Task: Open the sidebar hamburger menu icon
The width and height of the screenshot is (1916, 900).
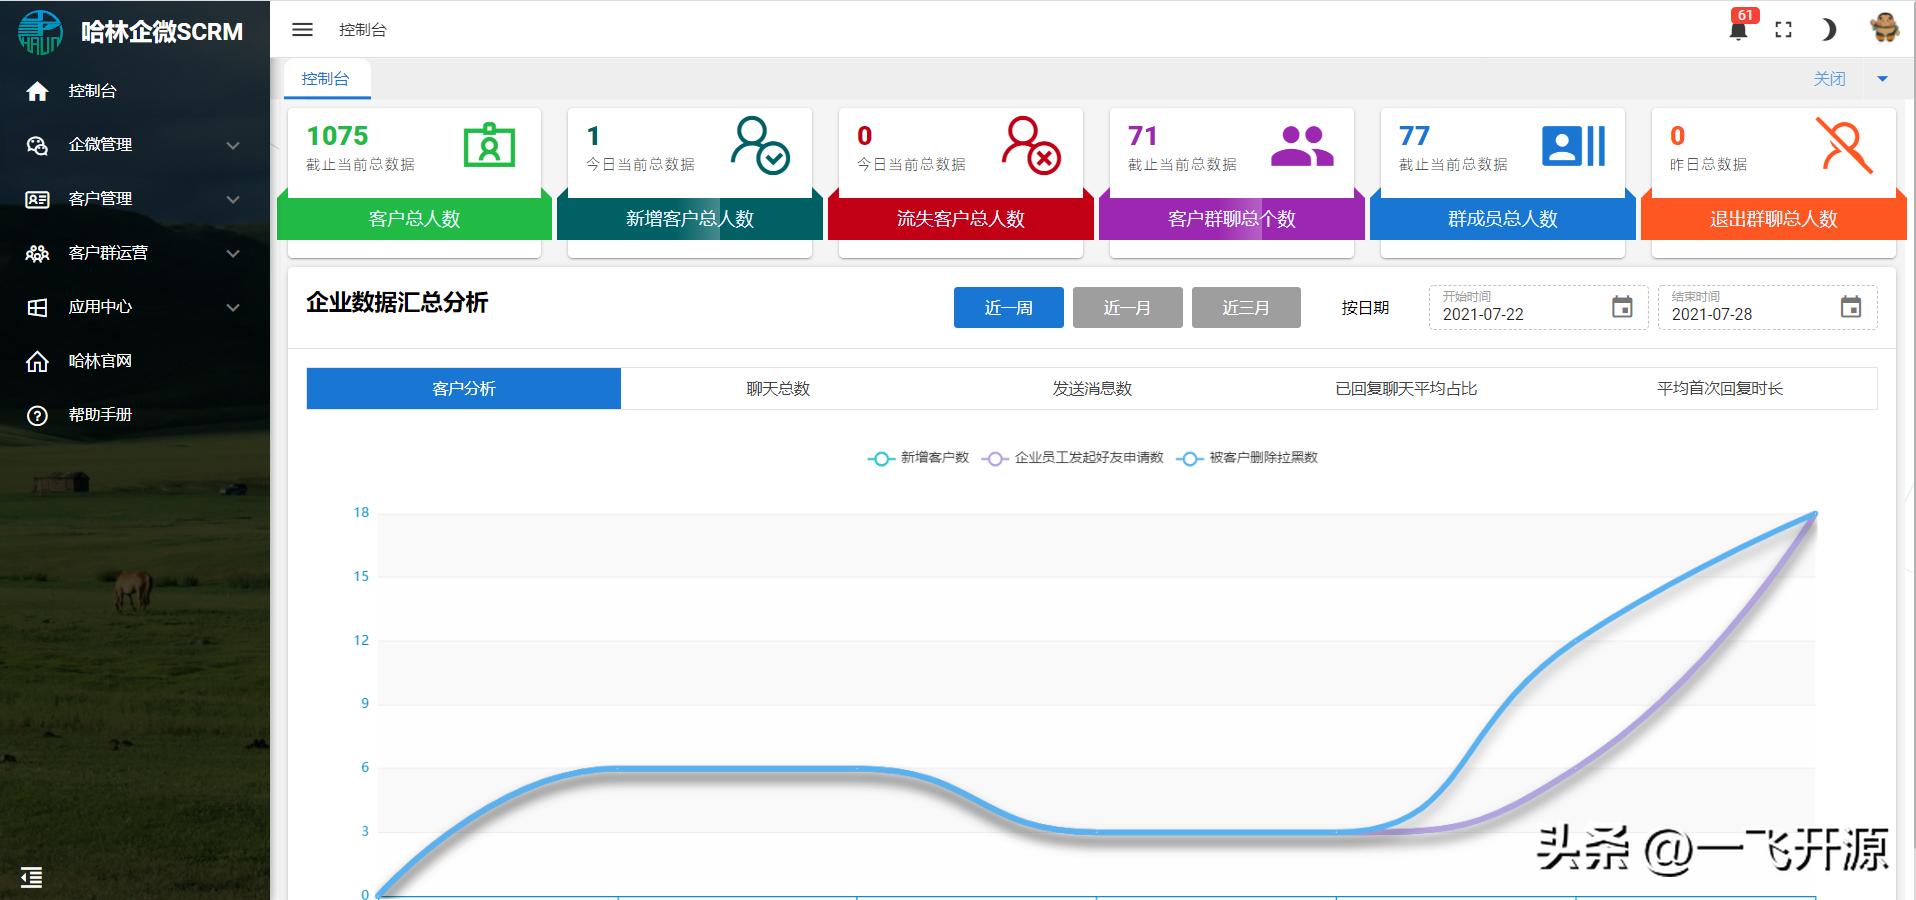Action: click(302, 30)
